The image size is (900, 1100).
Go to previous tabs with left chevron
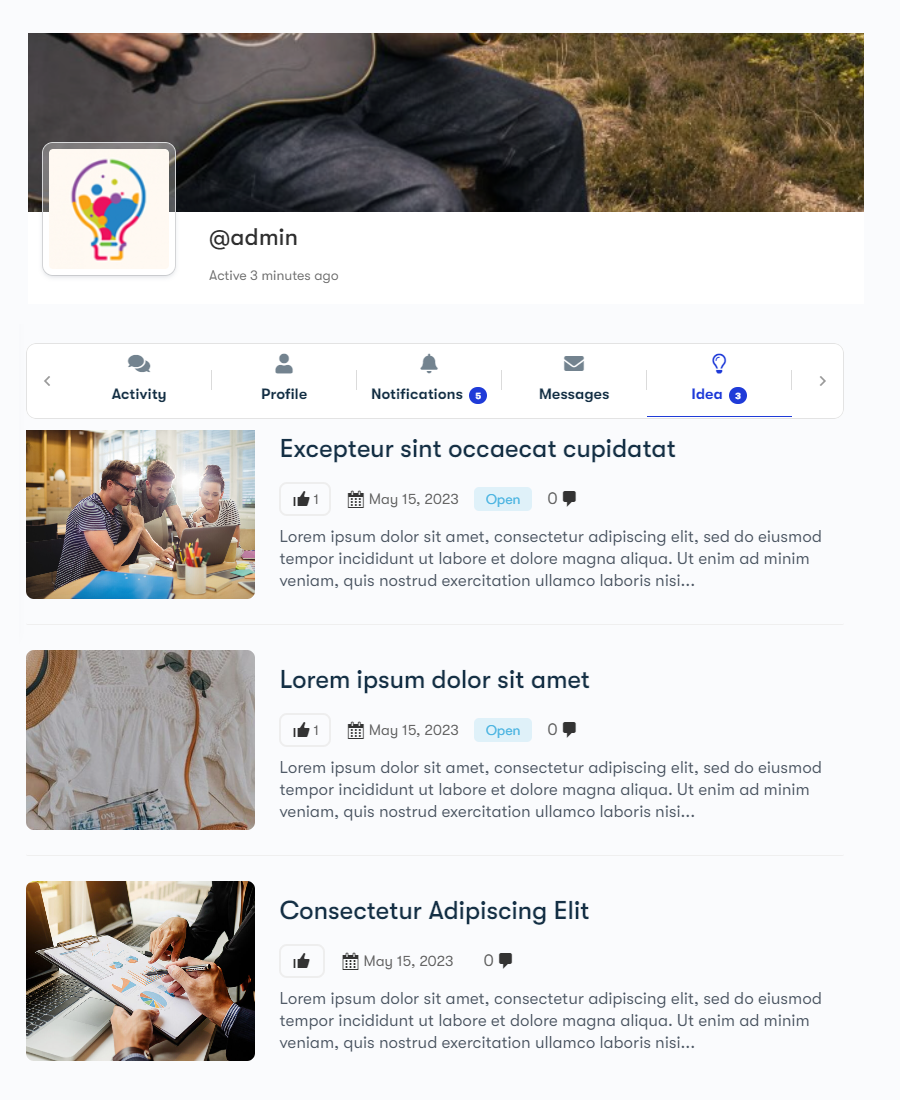47,381
